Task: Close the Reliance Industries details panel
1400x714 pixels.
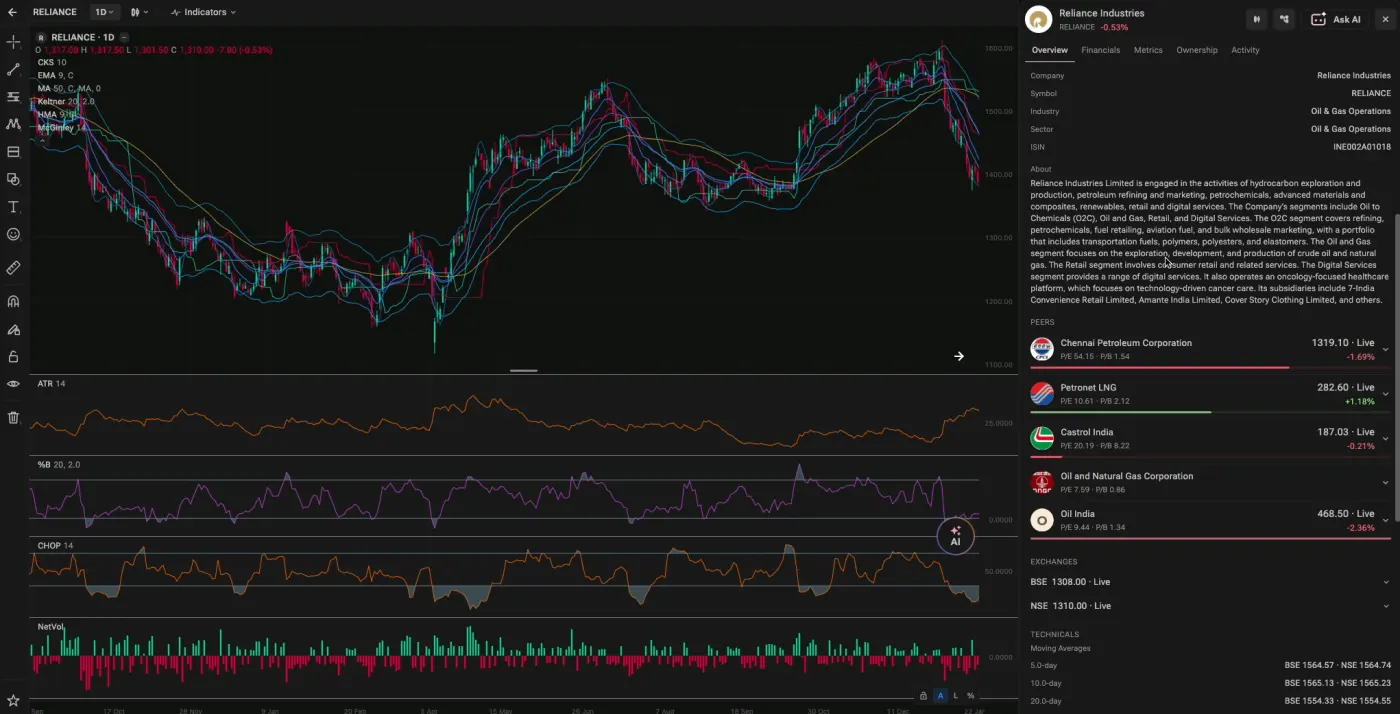Action: pos(1385,19)
